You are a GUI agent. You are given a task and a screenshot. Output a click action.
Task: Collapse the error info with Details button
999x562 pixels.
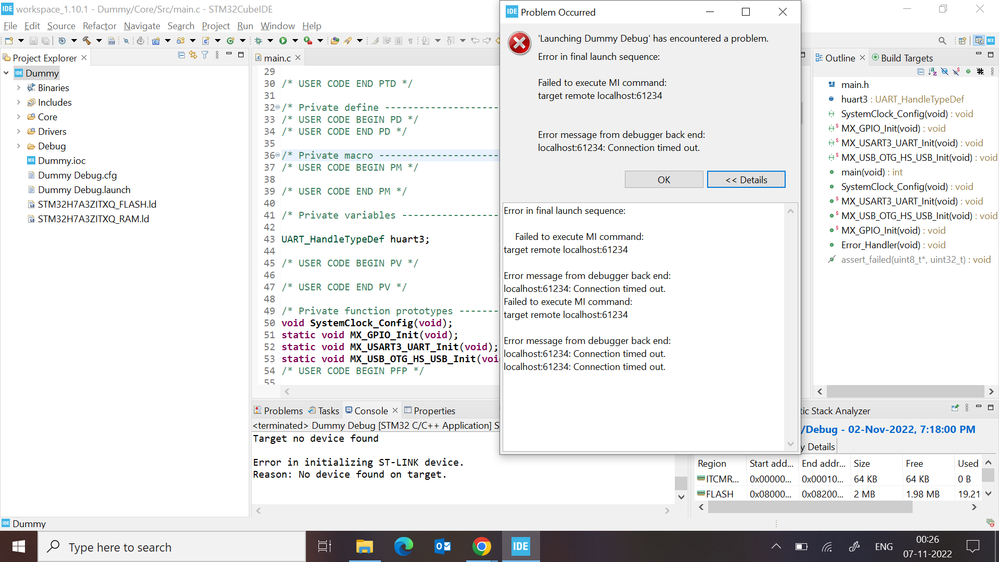tap(745, 180)
